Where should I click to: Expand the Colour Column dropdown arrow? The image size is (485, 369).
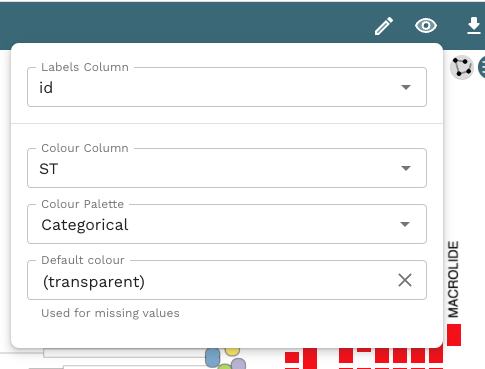406,168
